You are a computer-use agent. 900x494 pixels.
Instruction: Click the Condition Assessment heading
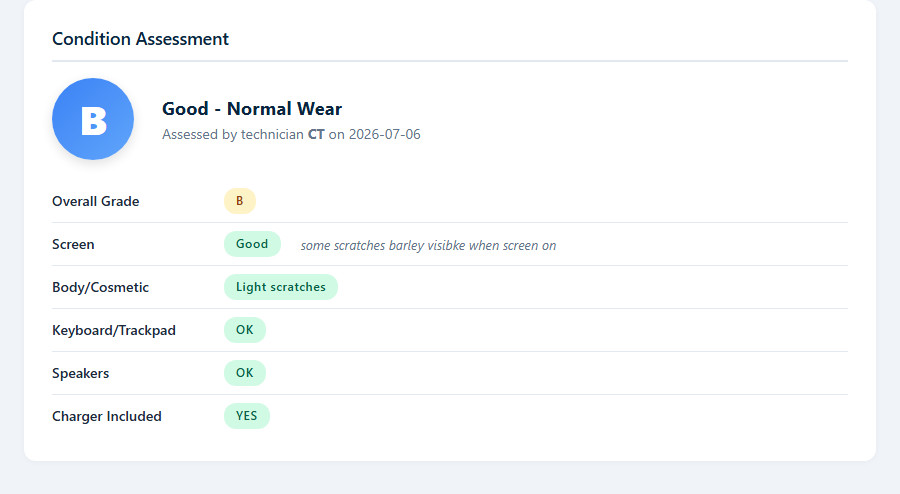click(141, 39)
